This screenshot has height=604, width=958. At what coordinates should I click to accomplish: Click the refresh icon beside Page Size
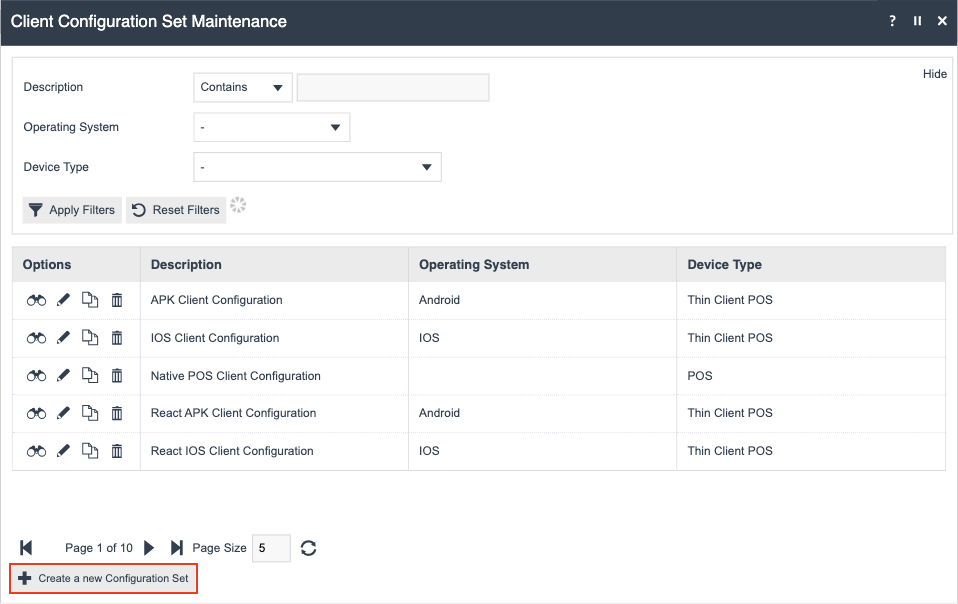tap(309, 548)
